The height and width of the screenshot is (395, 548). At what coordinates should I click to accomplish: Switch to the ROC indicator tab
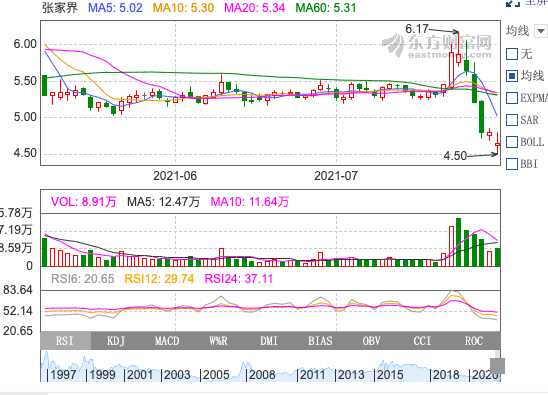point(474,341)
